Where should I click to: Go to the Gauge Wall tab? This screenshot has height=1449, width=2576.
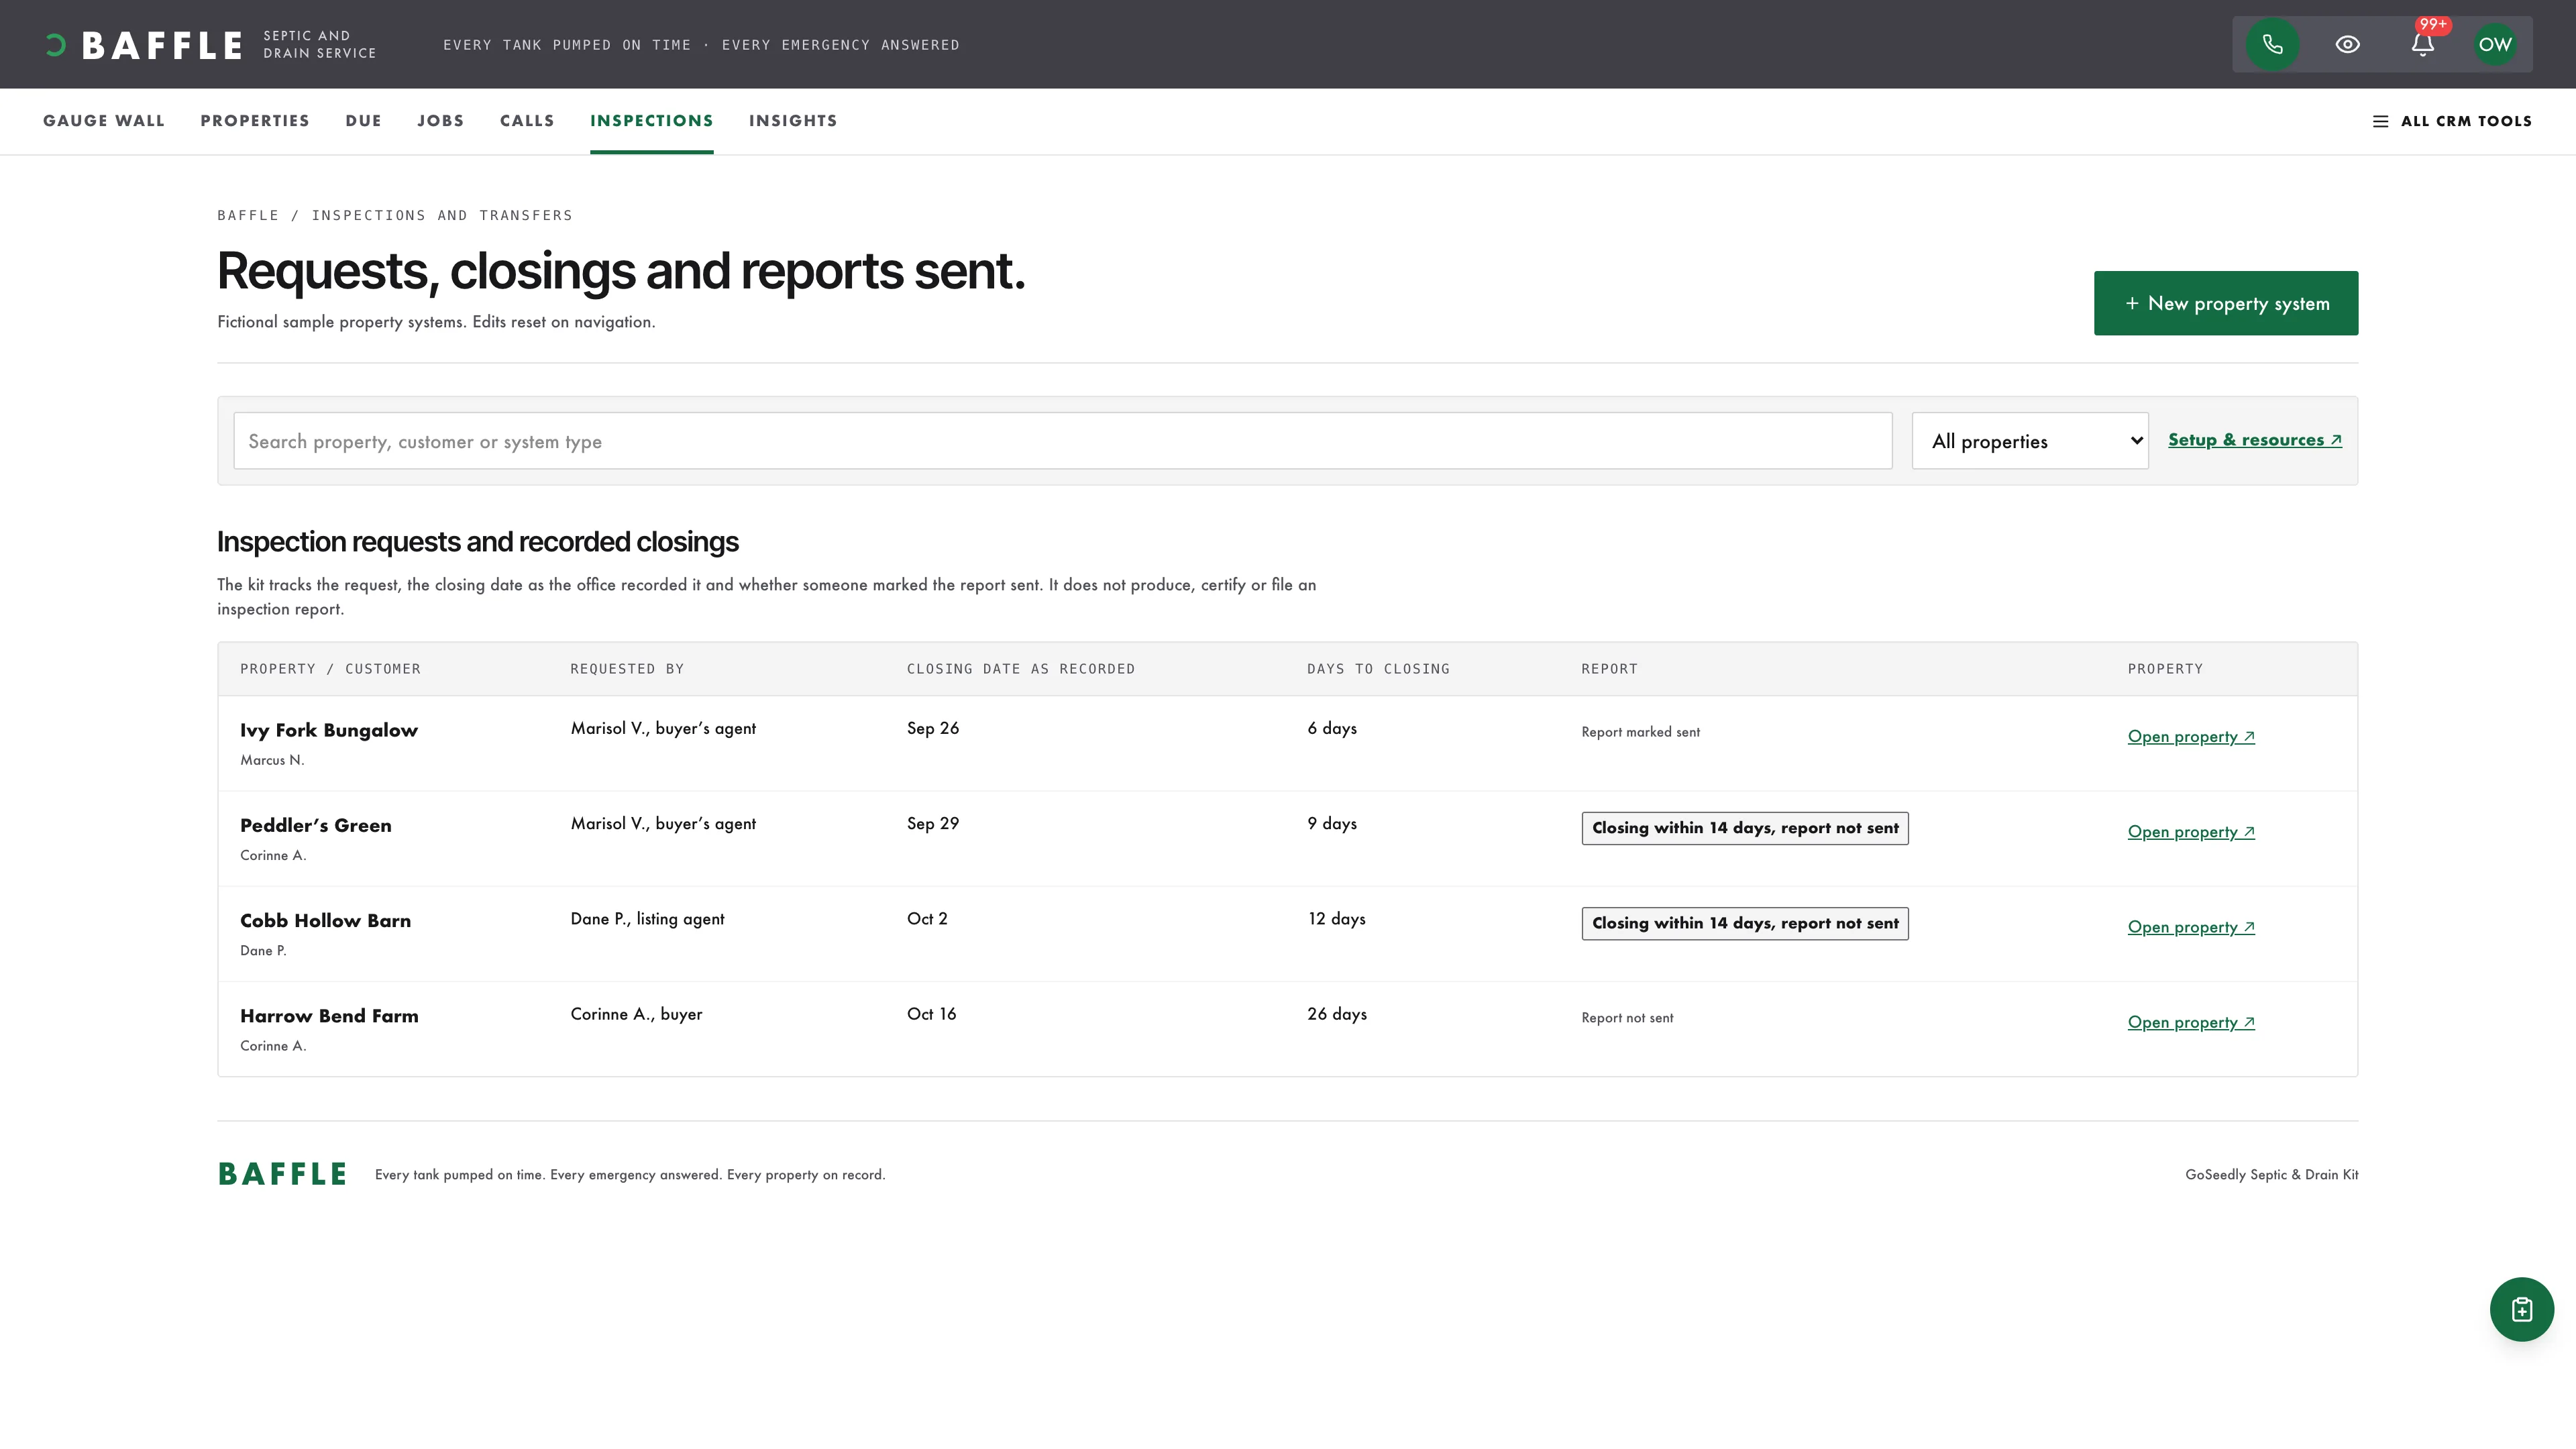pyautogui.click(x=104, y=121)
